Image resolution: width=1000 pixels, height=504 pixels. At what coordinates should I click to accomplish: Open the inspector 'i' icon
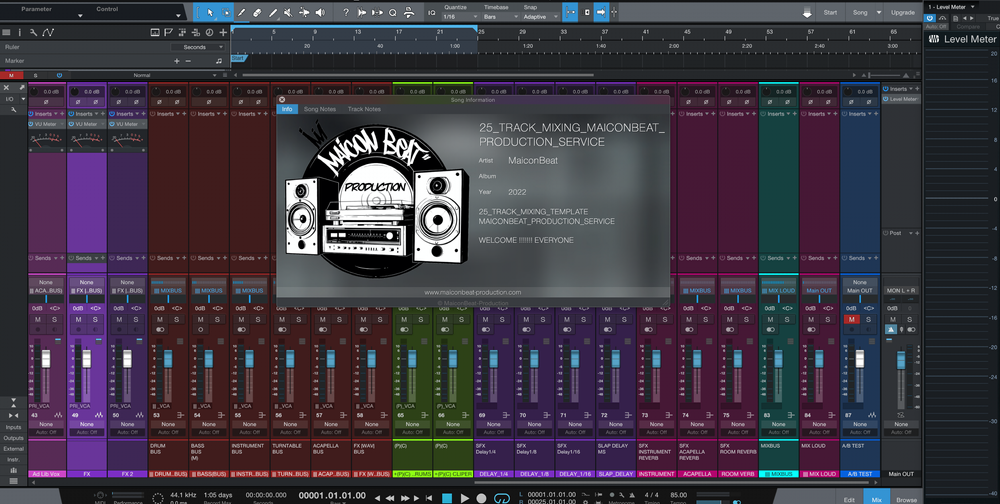point(19,32)
